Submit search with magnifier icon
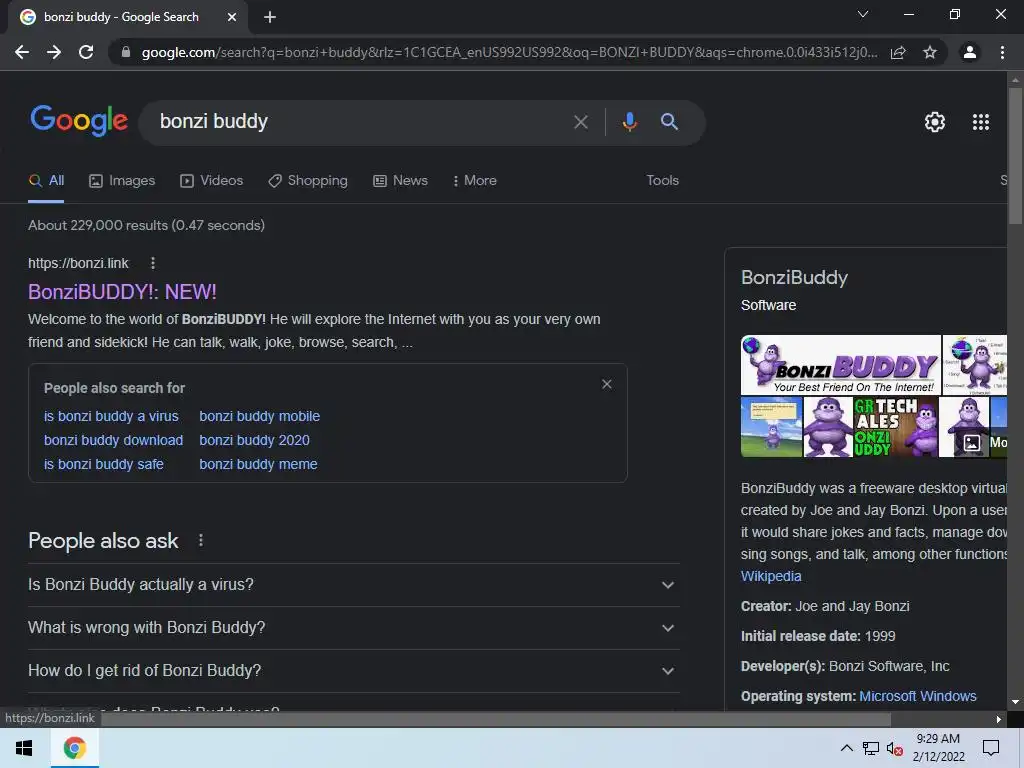 coord(669,121)
